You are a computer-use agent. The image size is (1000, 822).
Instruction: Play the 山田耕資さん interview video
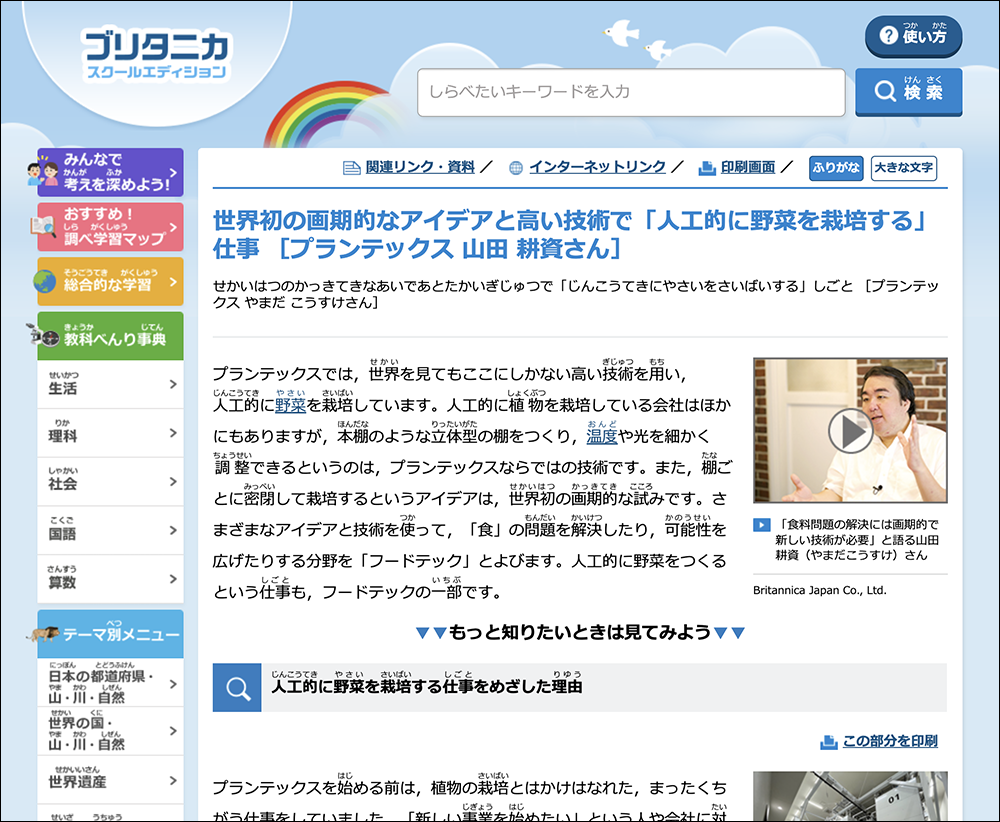(x=850, y=431)
